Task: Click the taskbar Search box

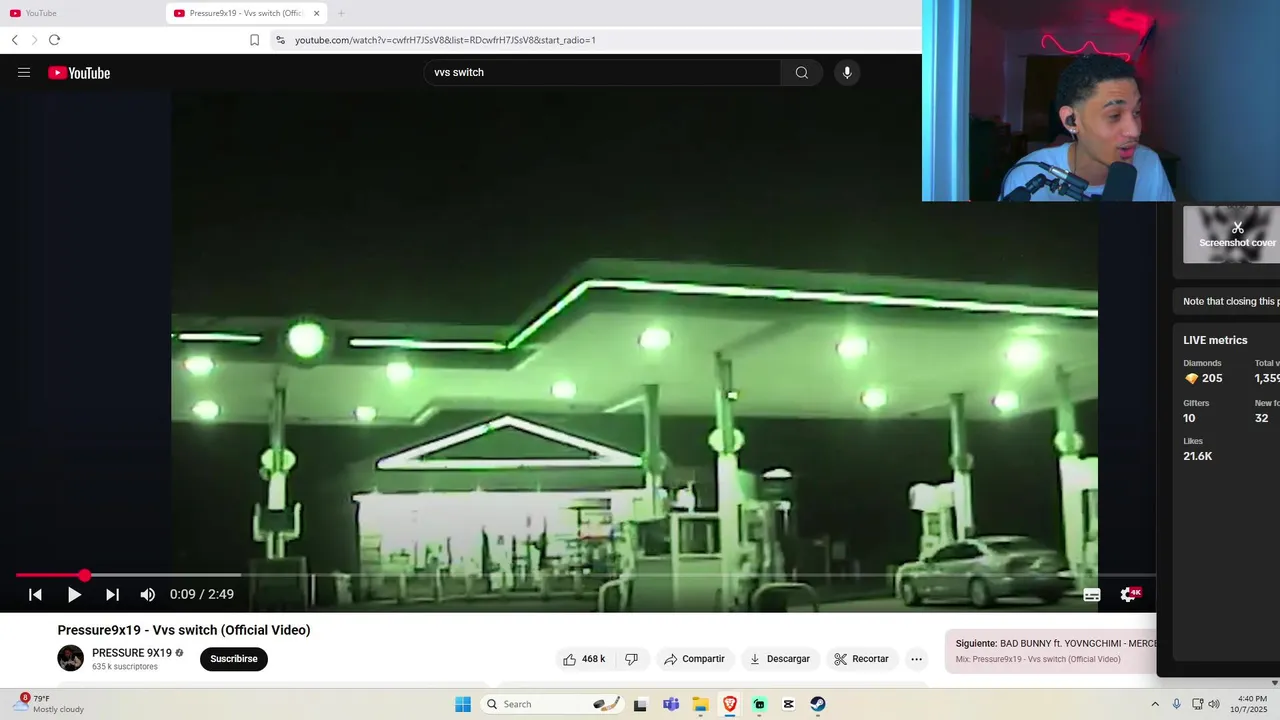Action: coord(552,704)
